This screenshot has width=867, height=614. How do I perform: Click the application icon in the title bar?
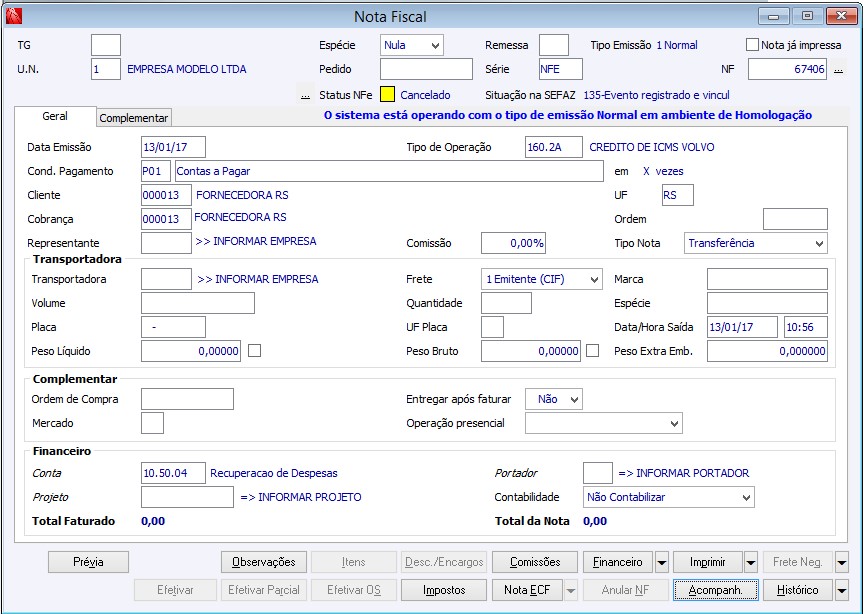(x=14, y=15)
